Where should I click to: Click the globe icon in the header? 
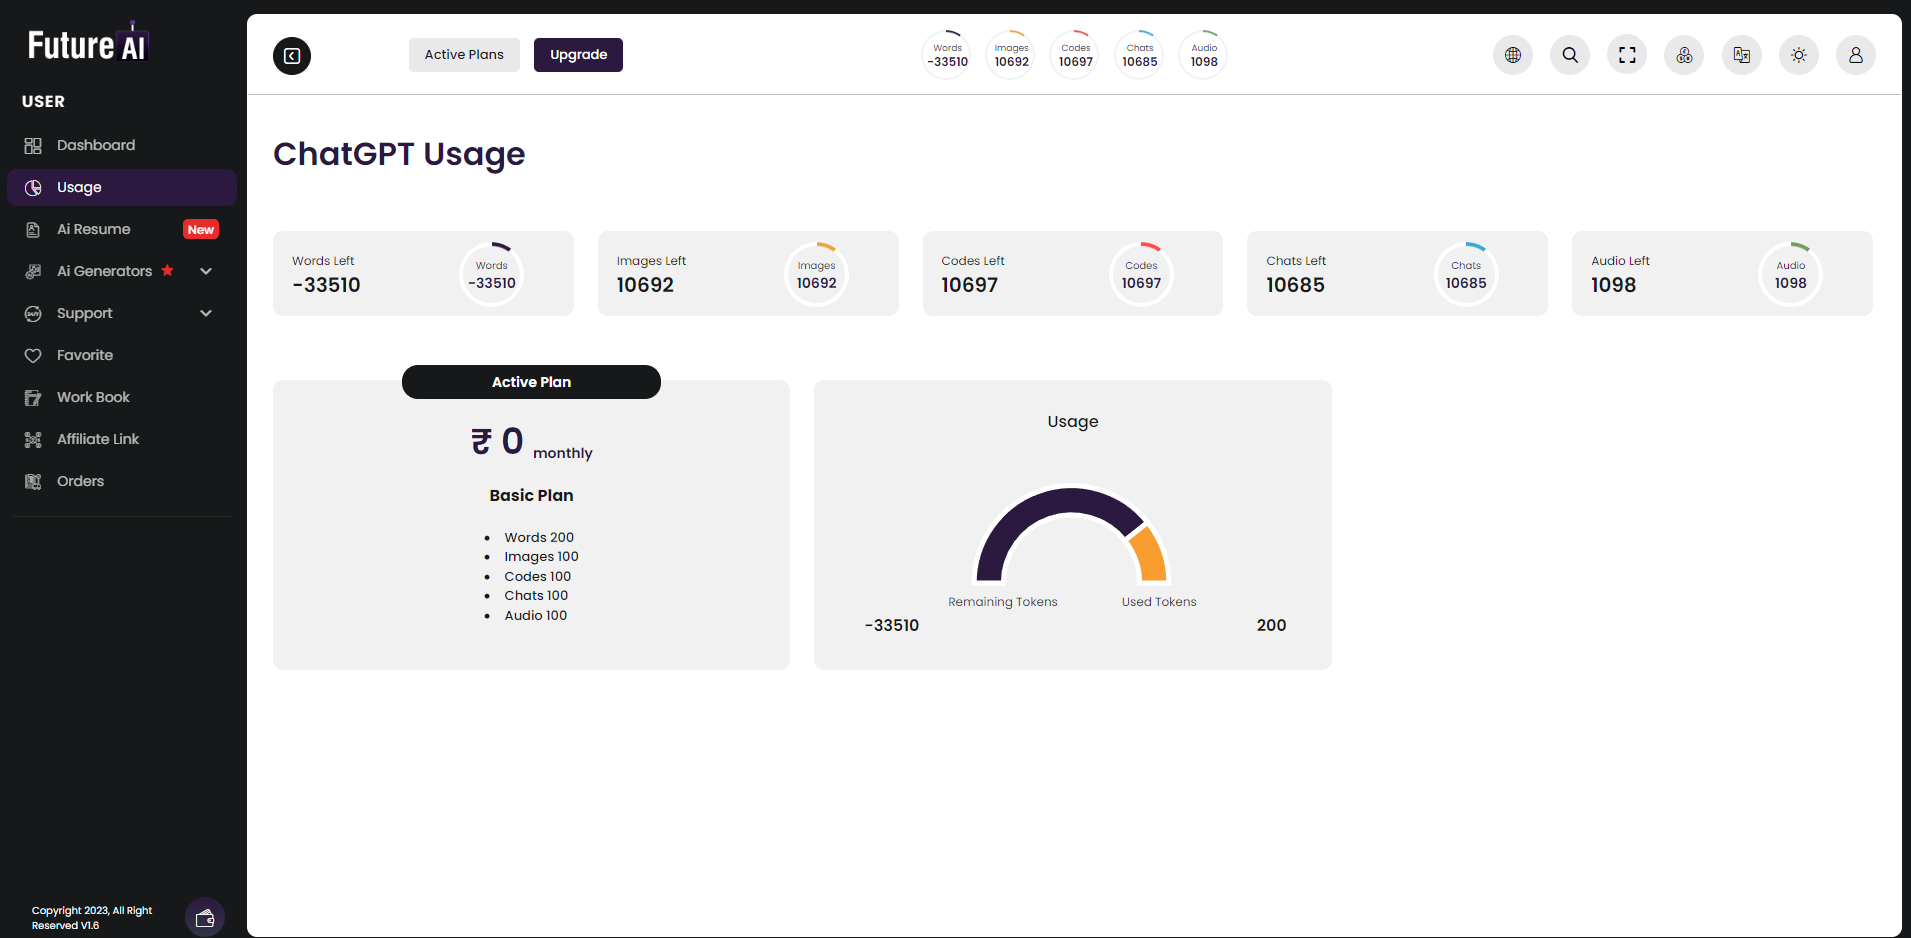pyautogui.click(x=1513, y=55)
